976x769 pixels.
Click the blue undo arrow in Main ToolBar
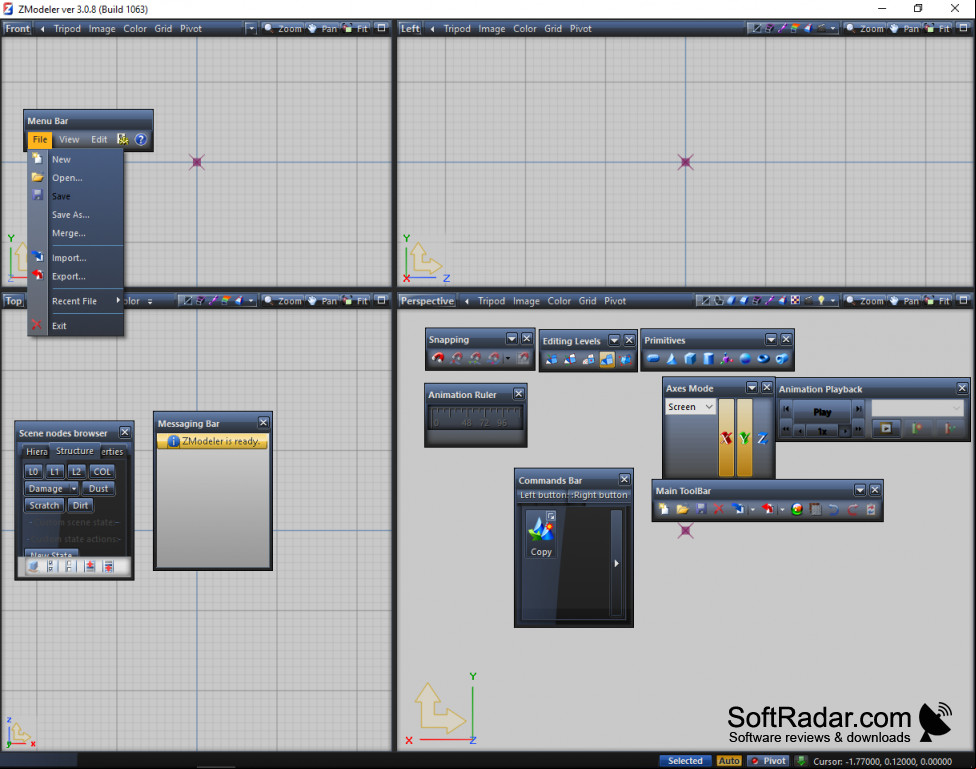833,509
